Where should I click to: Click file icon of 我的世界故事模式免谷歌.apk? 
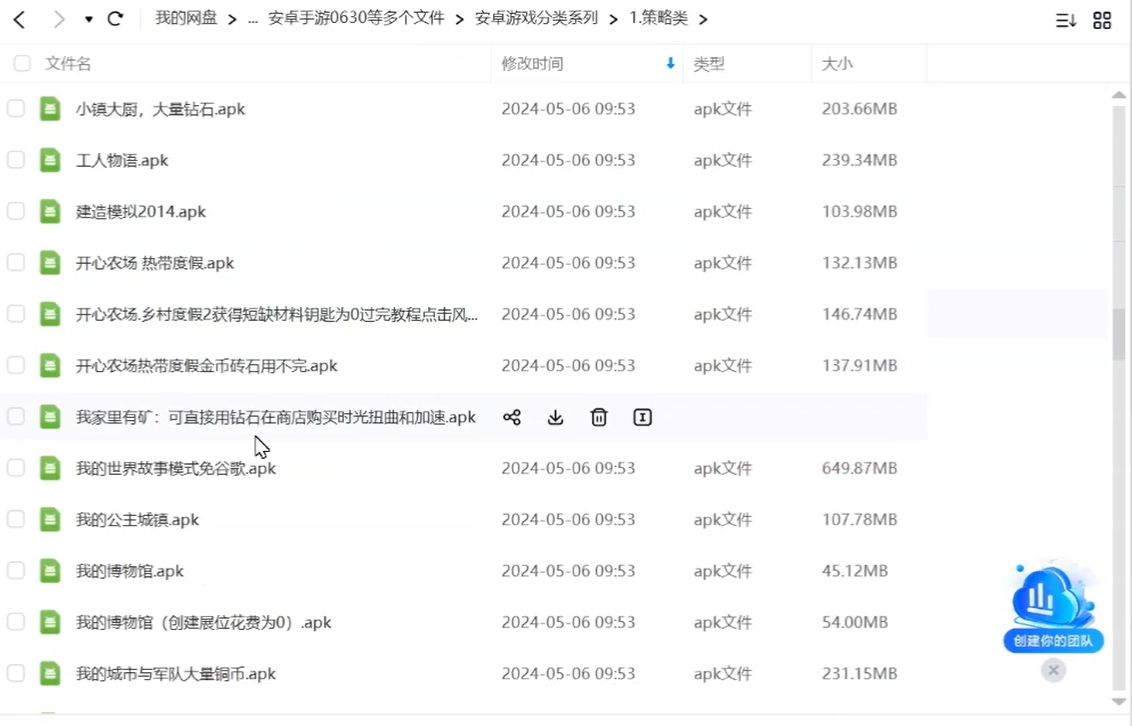pyautogui.click(x=50, y=468)
